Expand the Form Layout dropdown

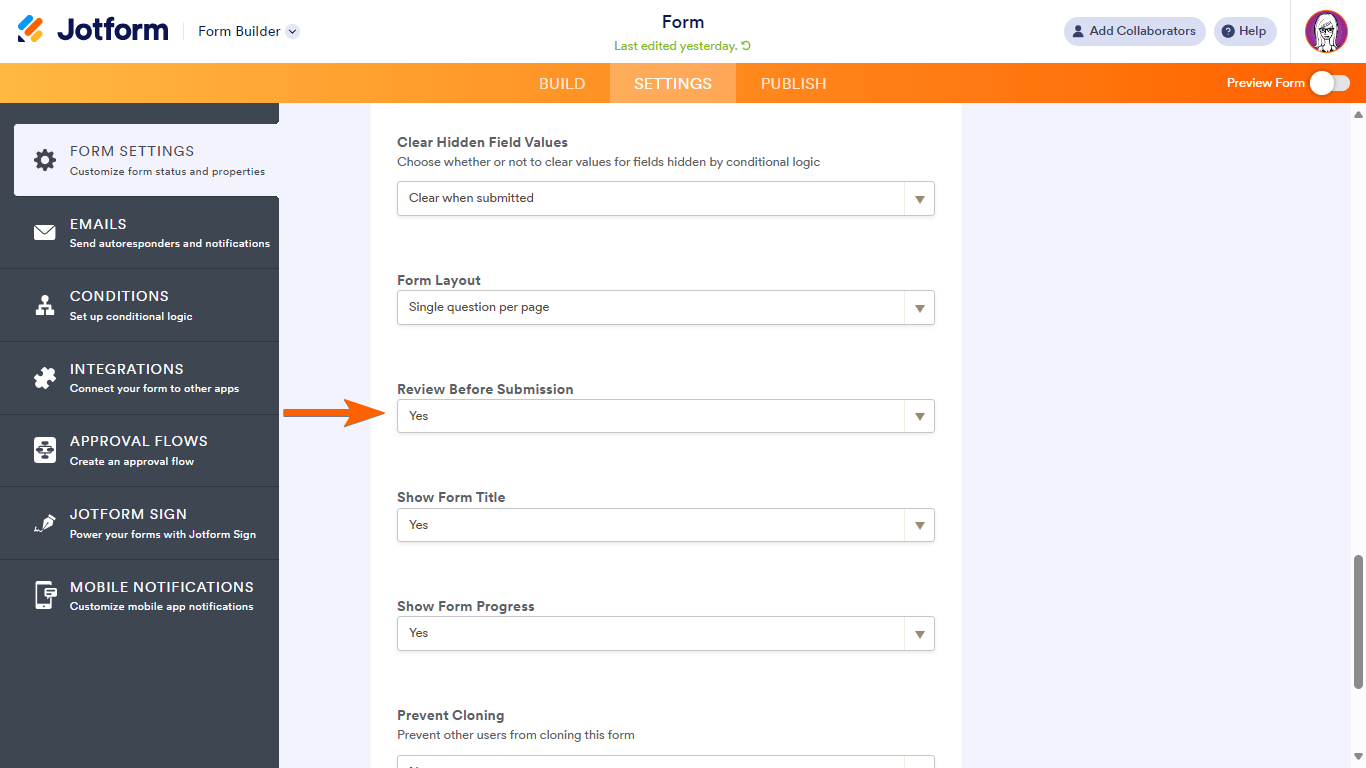665,307
